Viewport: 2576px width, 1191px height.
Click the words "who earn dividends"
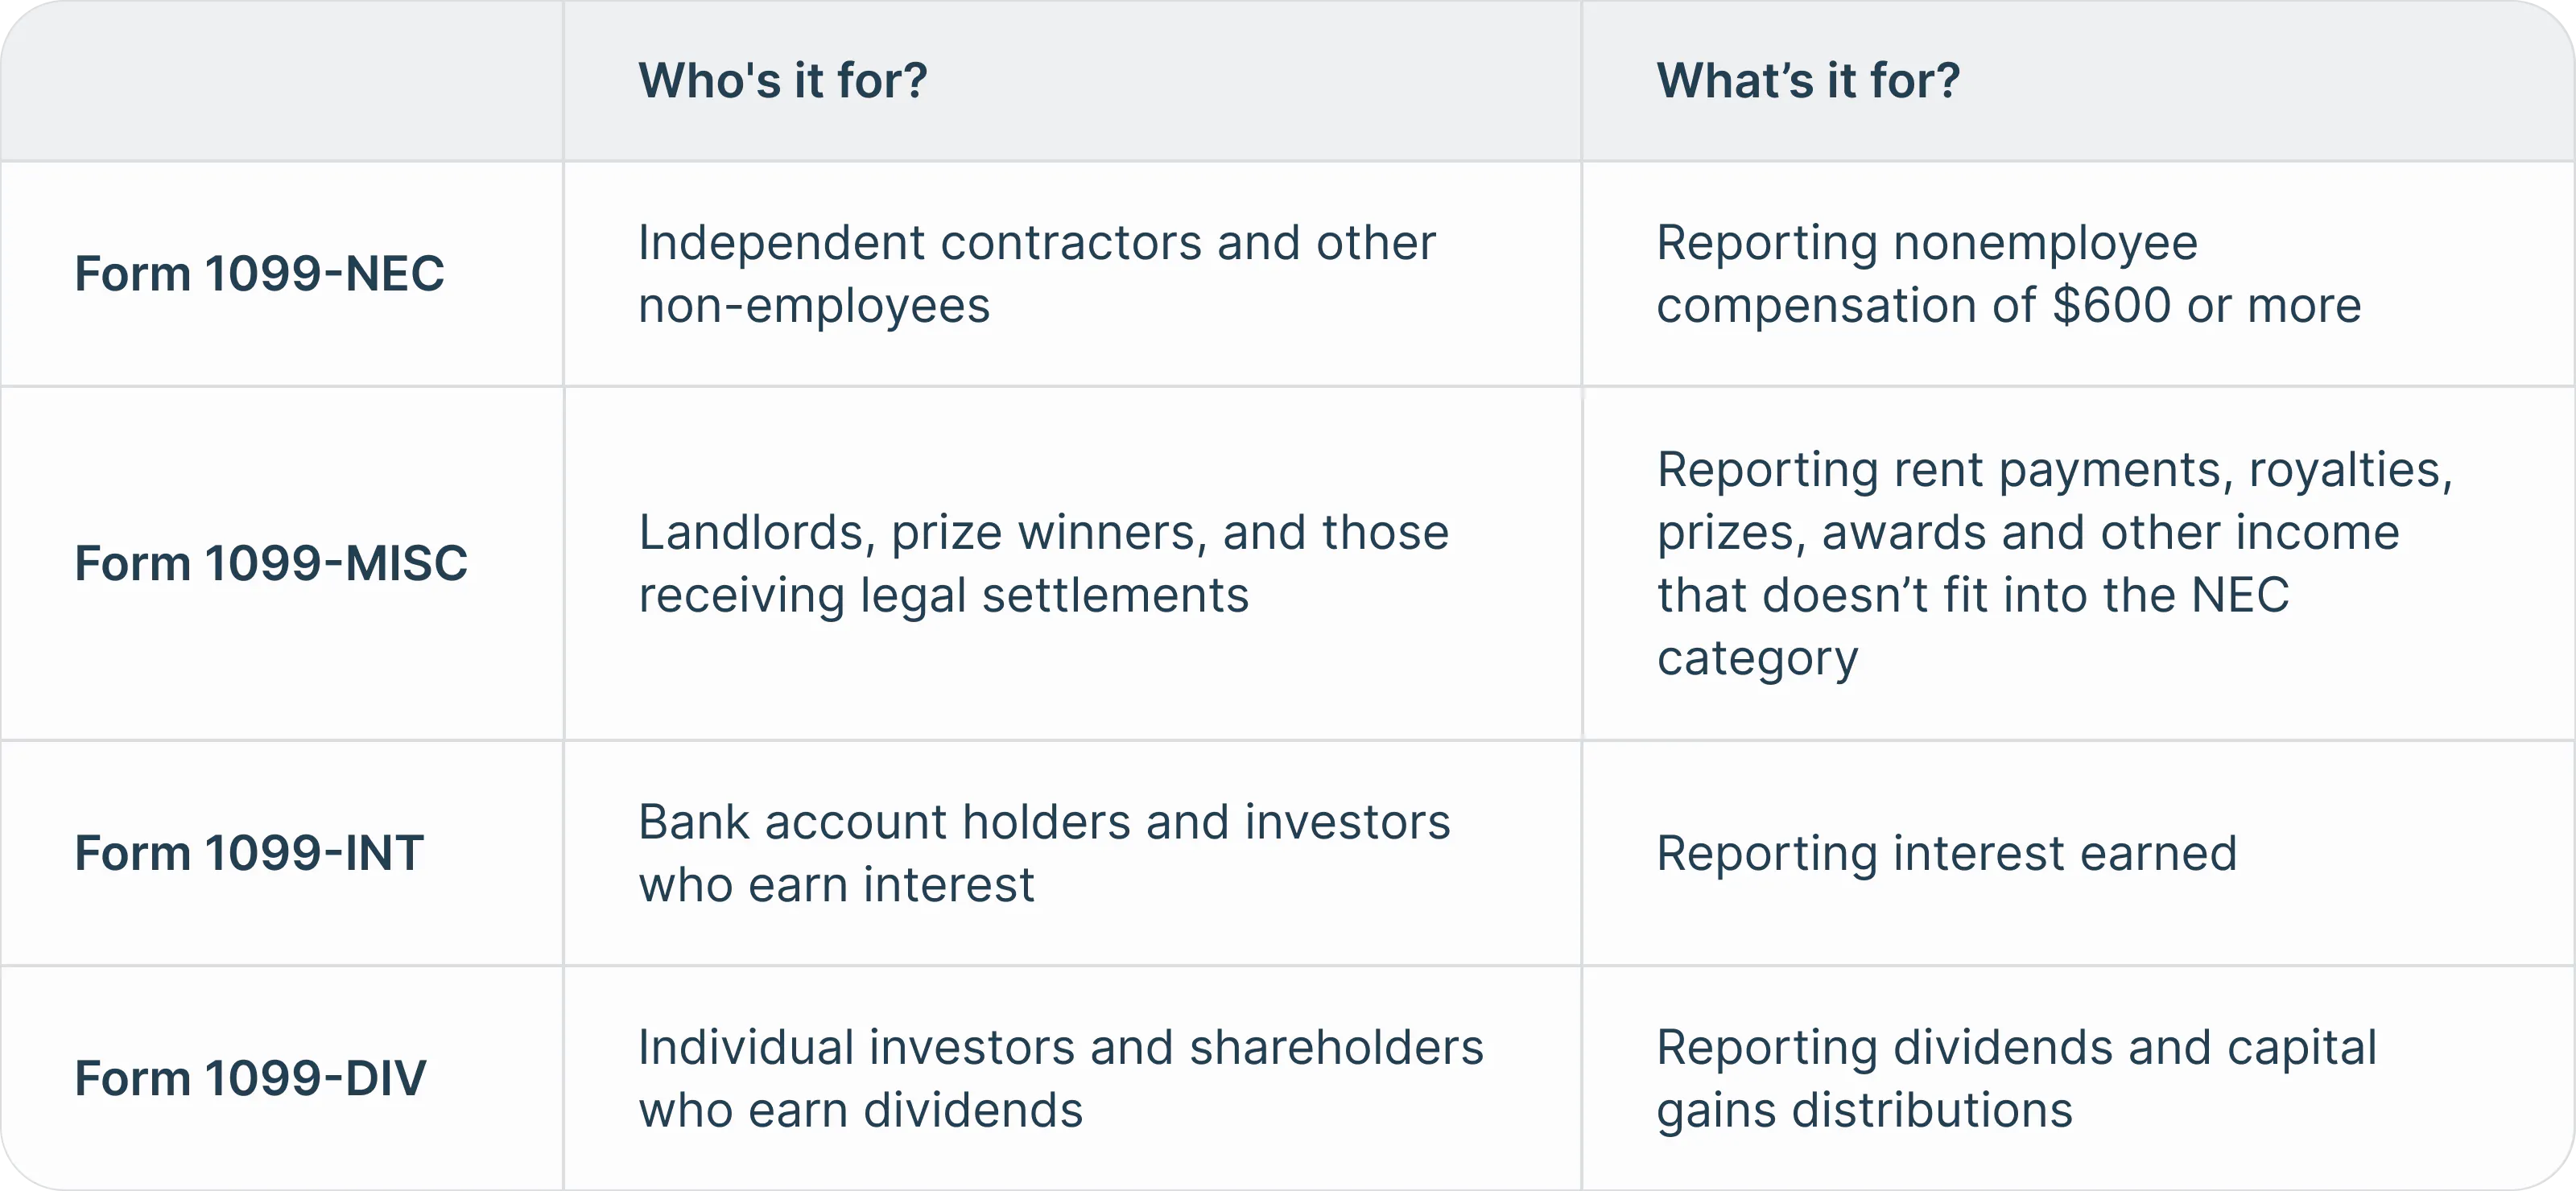(860, 1110)
